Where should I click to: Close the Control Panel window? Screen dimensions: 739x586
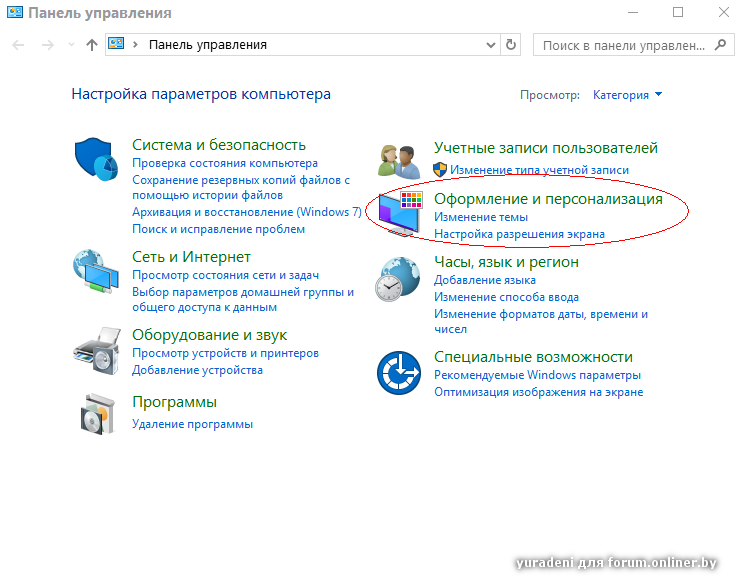click(x=724, y=12)
